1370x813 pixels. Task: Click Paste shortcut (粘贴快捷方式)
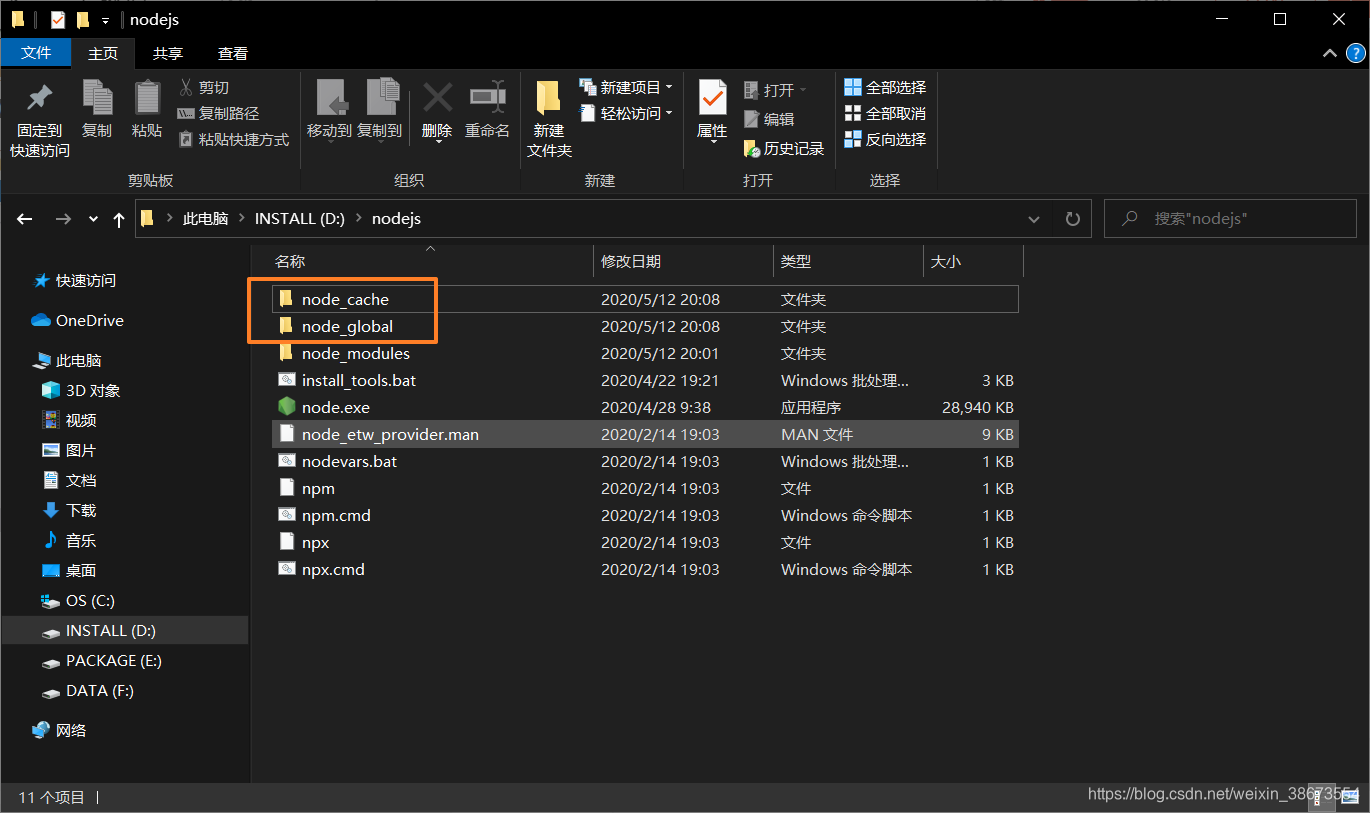[233, 140]
